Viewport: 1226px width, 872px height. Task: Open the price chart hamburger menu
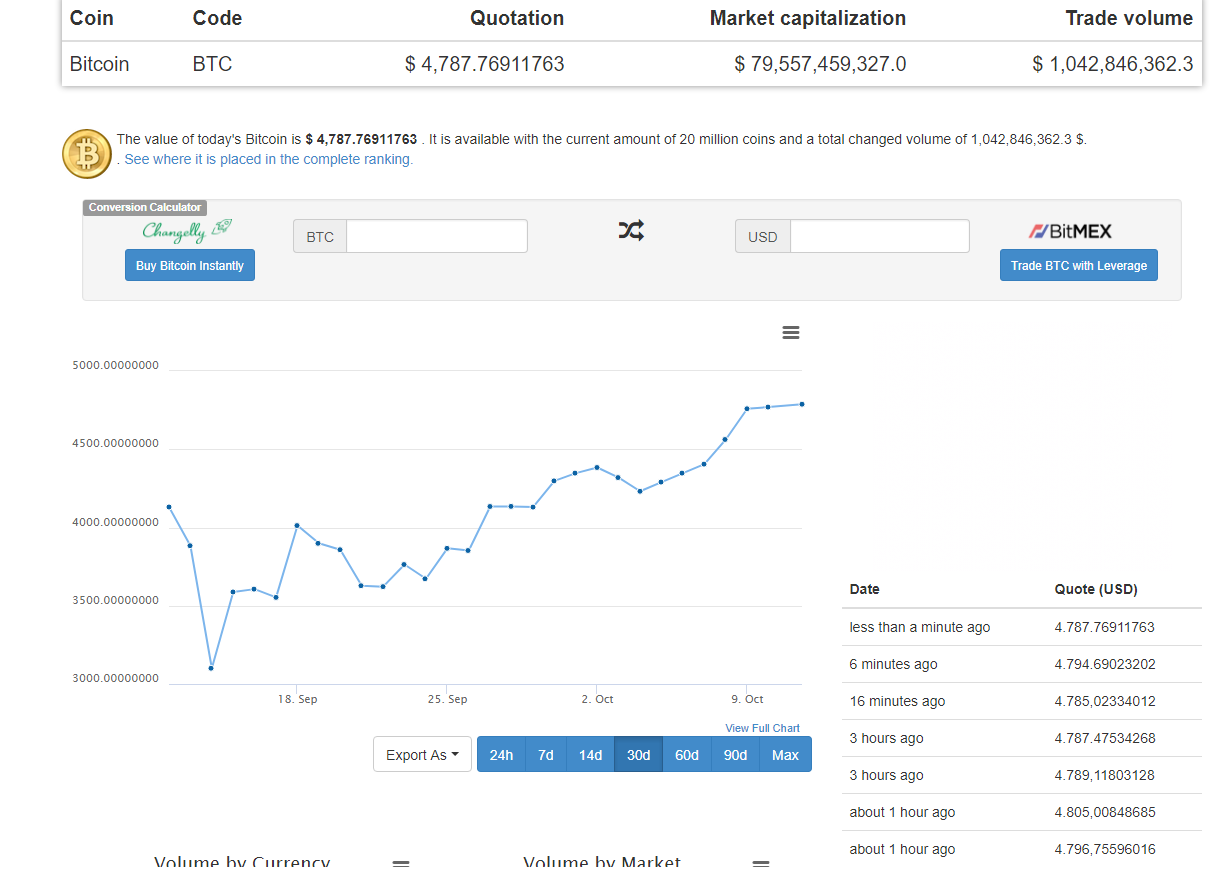(x=790, y=333)
